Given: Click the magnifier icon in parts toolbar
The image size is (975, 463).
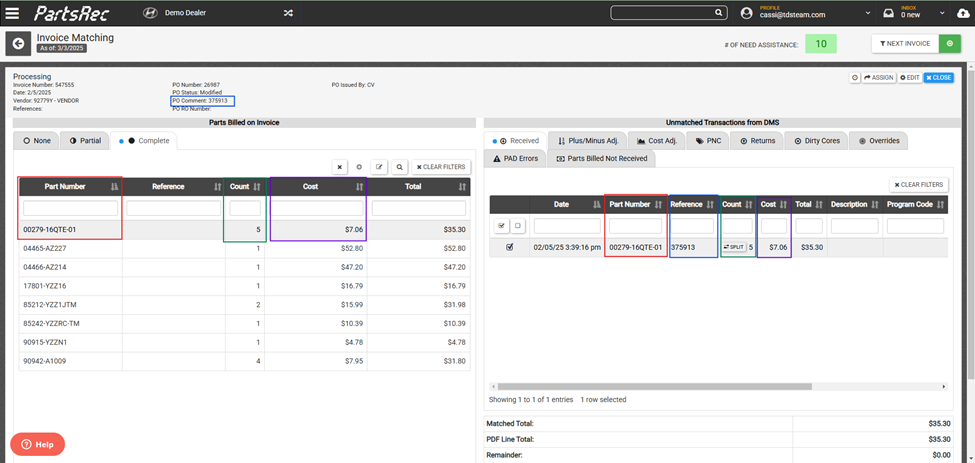Looking at the screenshot, I should (399, 167).
